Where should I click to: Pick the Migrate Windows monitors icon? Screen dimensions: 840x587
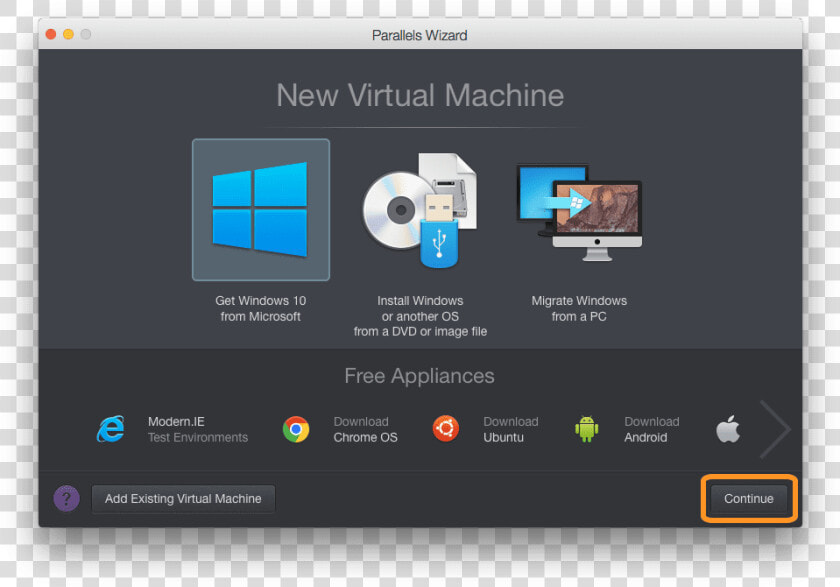[579, 213]
